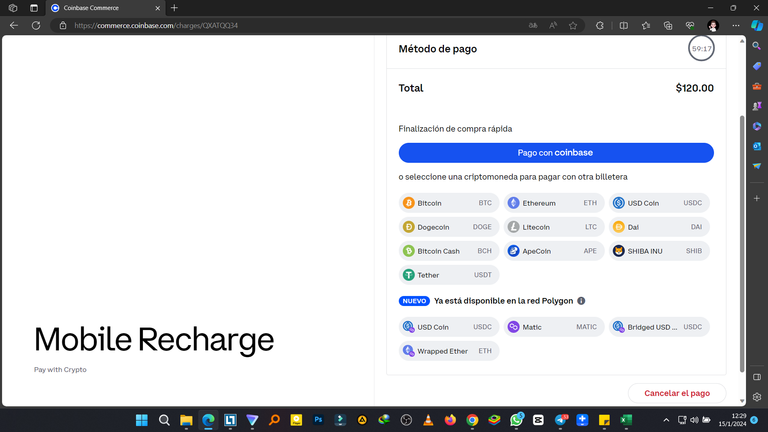The image size is (768, 432).
Task: Open File Explorer from taskbar
Action: point(186,420)
